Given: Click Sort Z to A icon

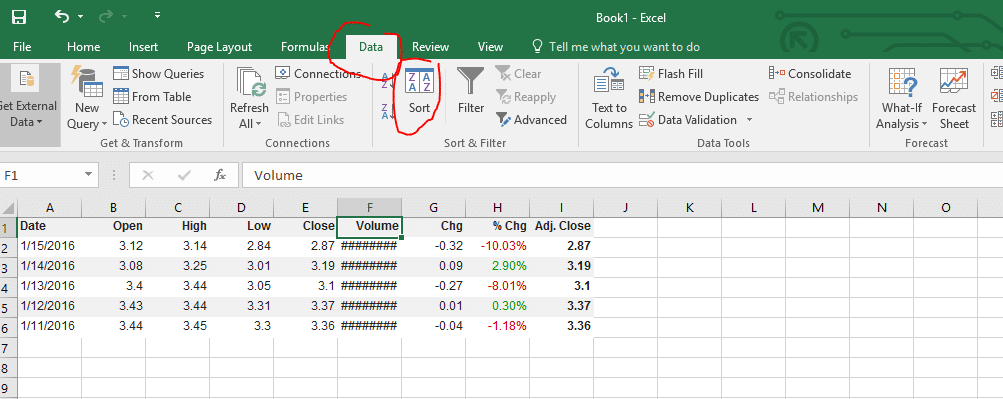Looking at the screenshot, I should 388,111.
